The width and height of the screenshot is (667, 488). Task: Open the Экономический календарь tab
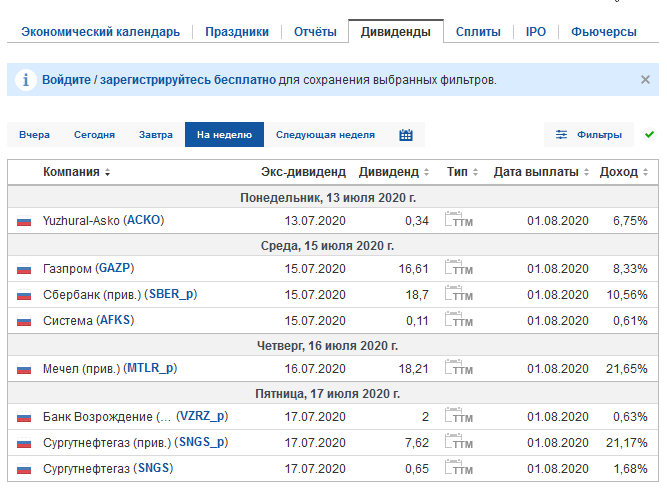pos(100,32)
